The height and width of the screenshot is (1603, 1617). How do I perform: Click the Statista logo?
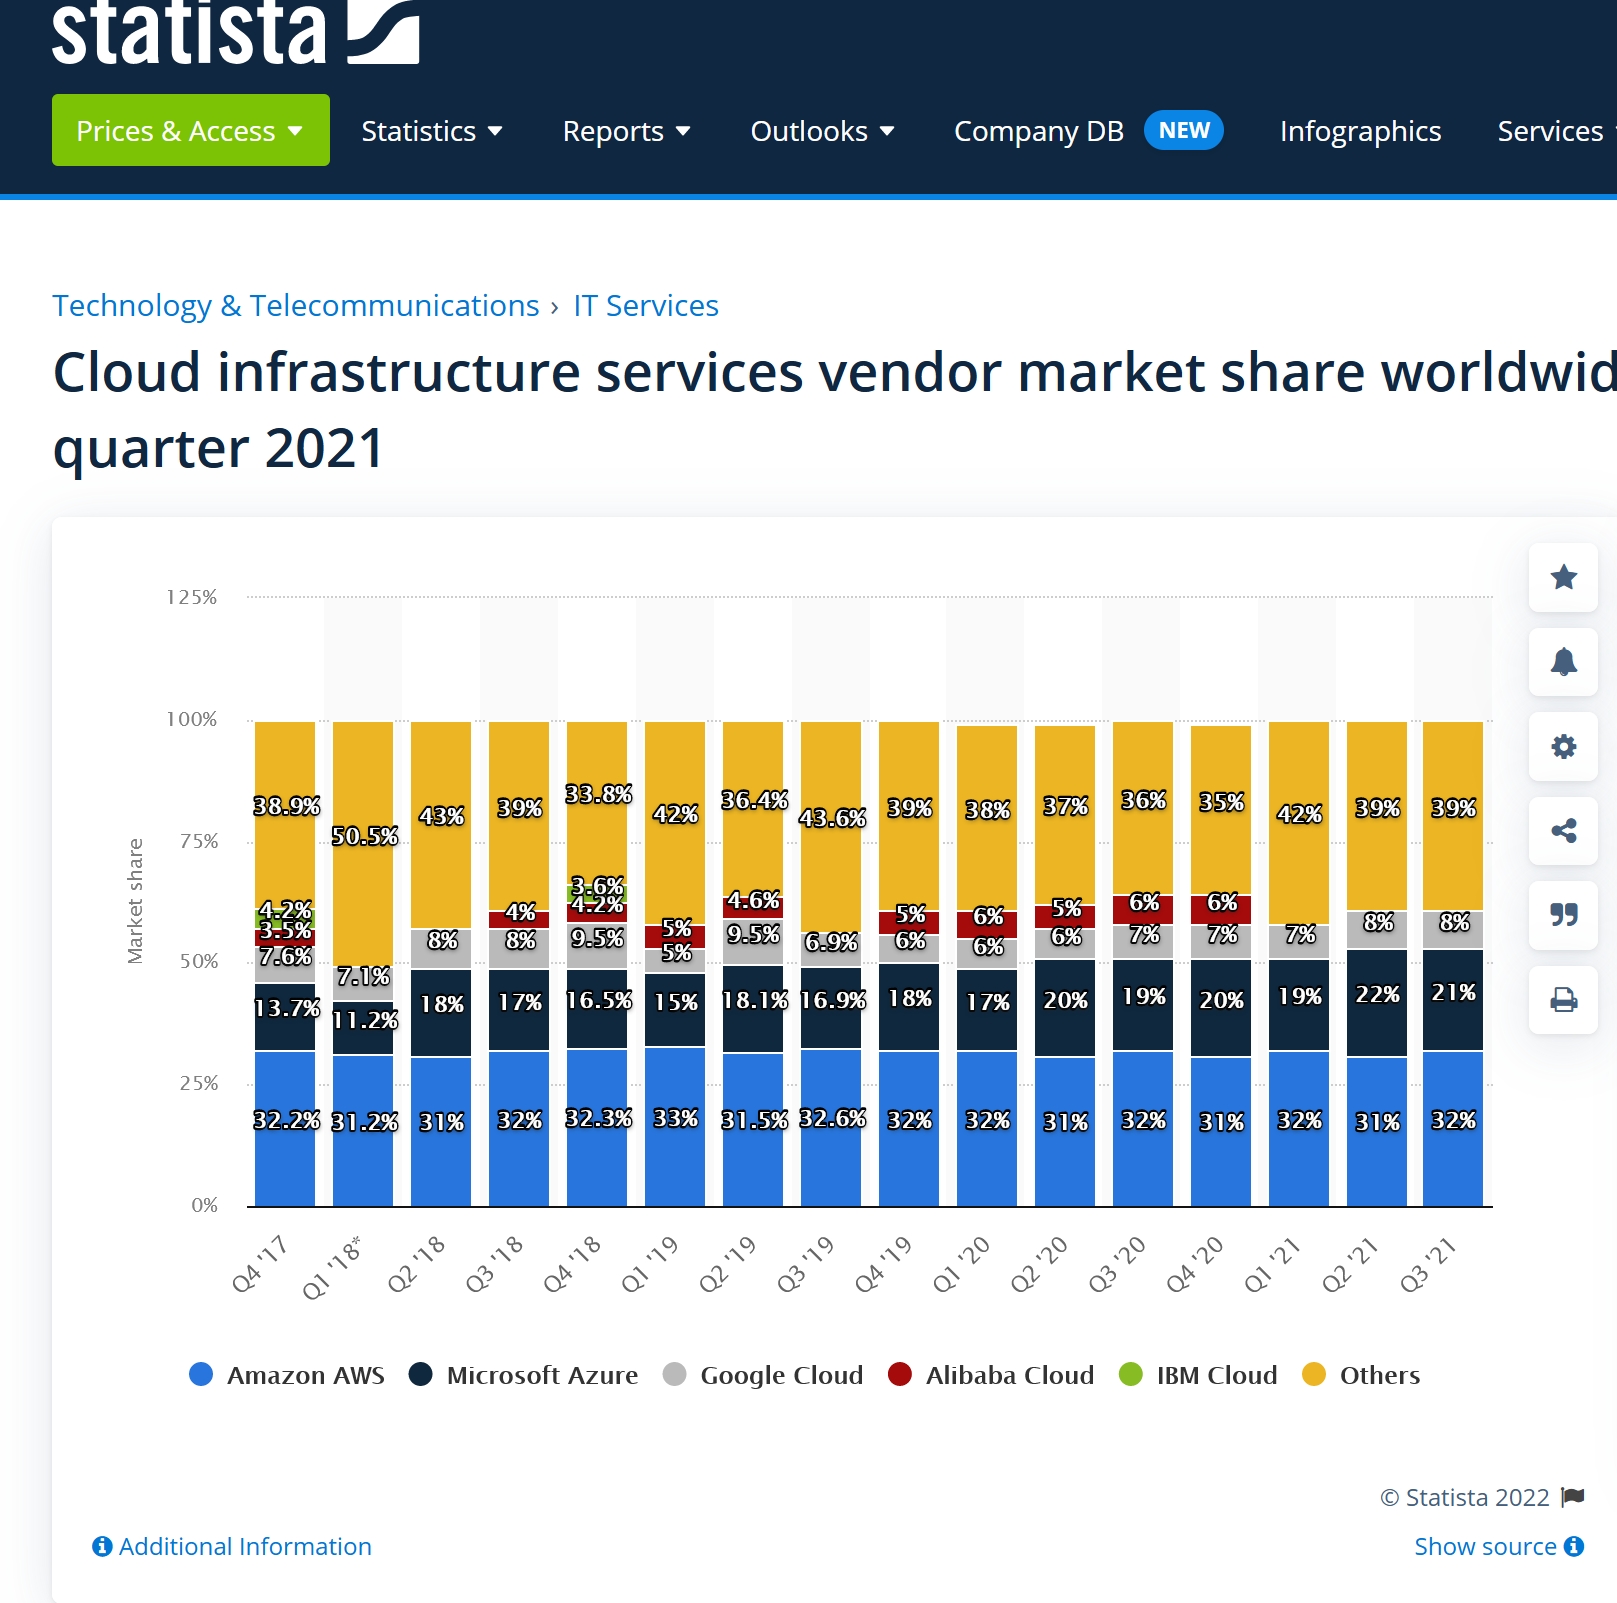[x=235, y=32]
